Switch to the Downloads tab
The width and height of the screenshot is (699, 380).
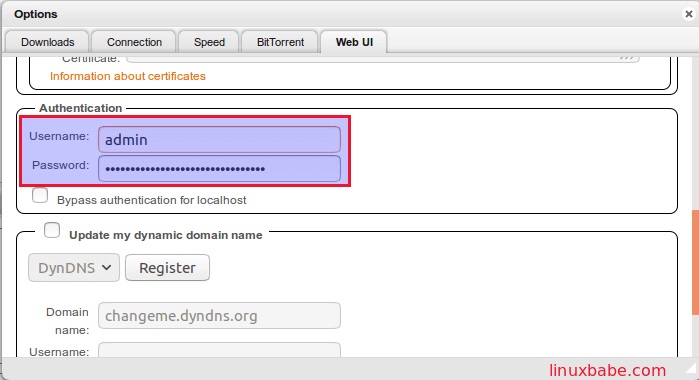point(47,42)
